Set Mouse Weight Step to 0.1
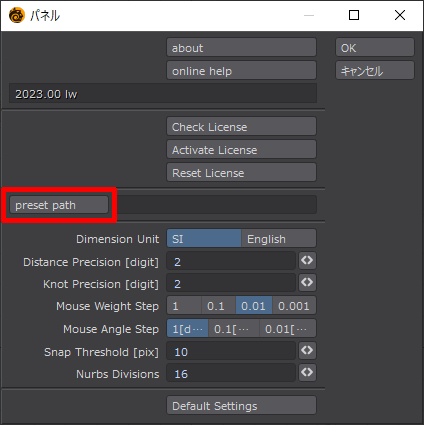Screen dimensions: 424x425 pyautogui.click(x=219, y=305)
